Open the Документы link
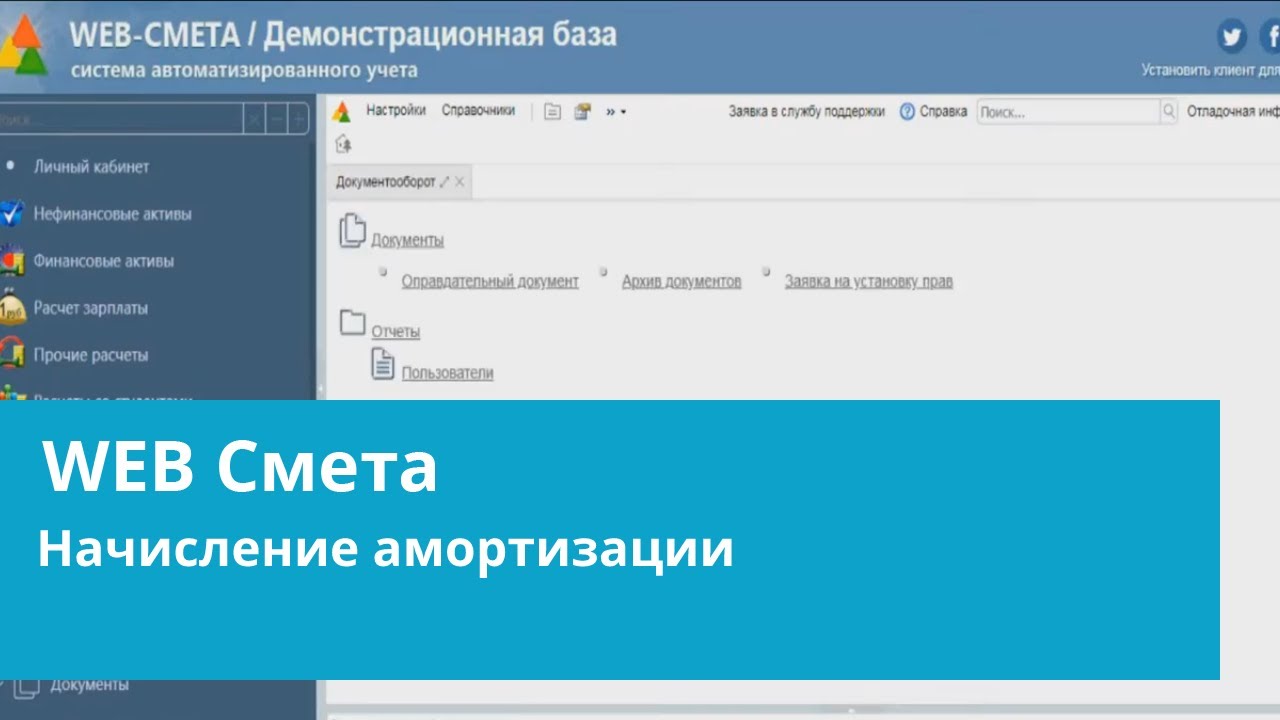This screenshot has height=720, width=1280. point(407,240)
